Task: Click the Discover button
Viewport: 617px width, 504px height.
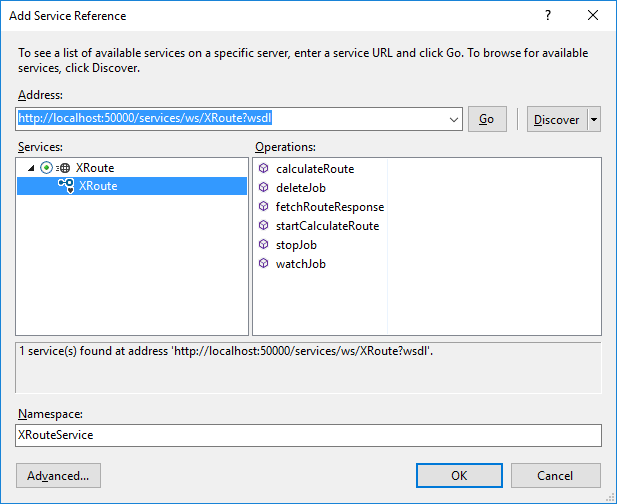Action: point(556,119)
